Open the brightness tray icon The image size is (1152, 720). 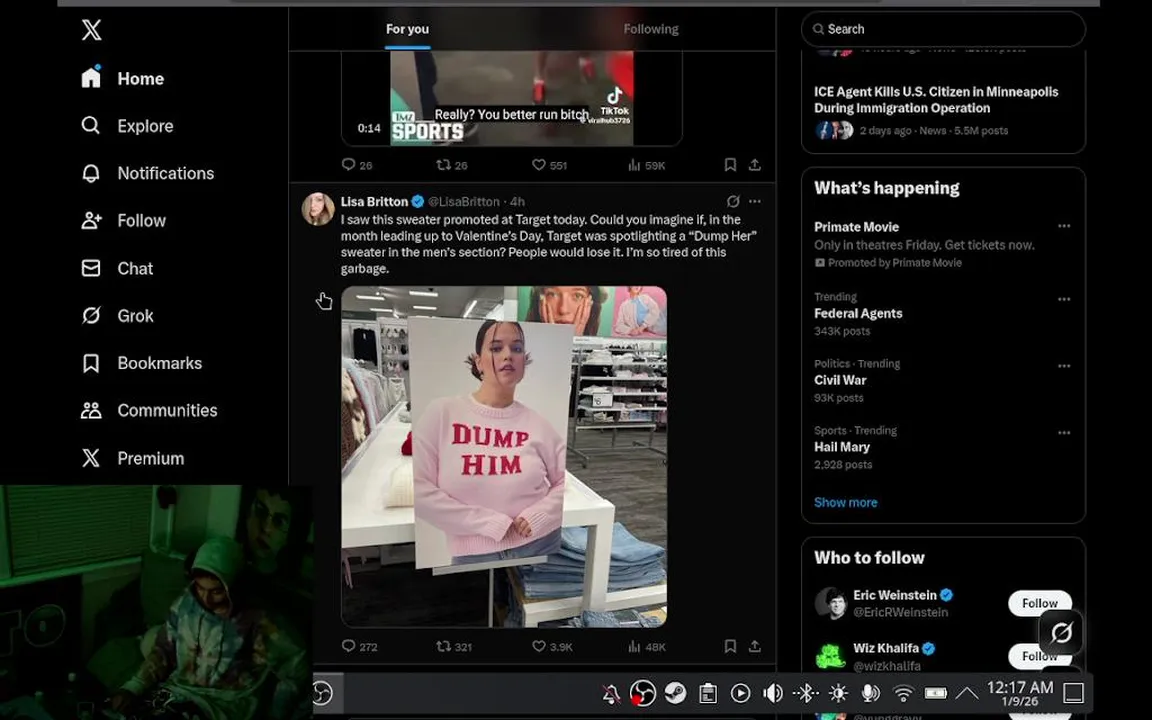[838, 693]
